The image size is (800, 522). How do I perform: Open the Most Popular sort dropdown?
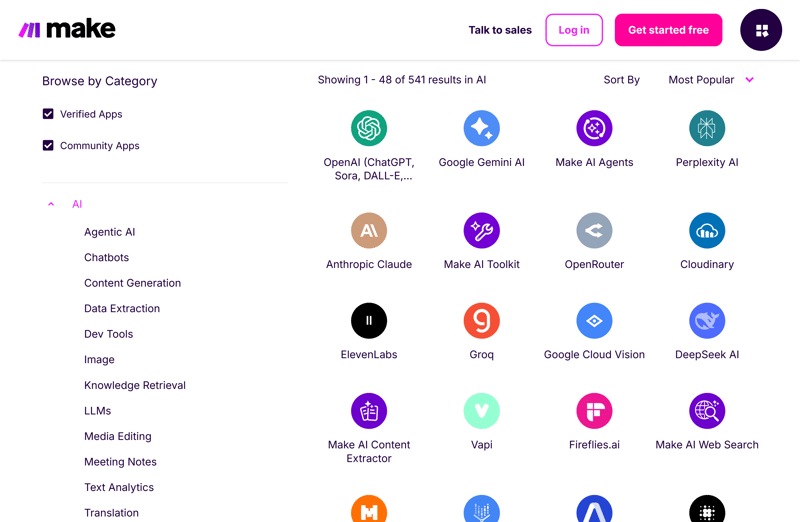tap(711, 80)
